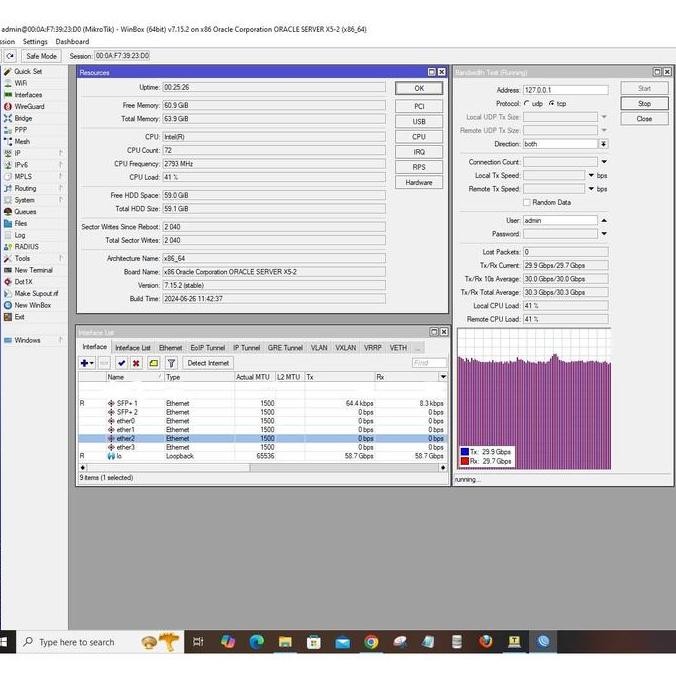Open the Settings menu

click(x=35, y=42)
